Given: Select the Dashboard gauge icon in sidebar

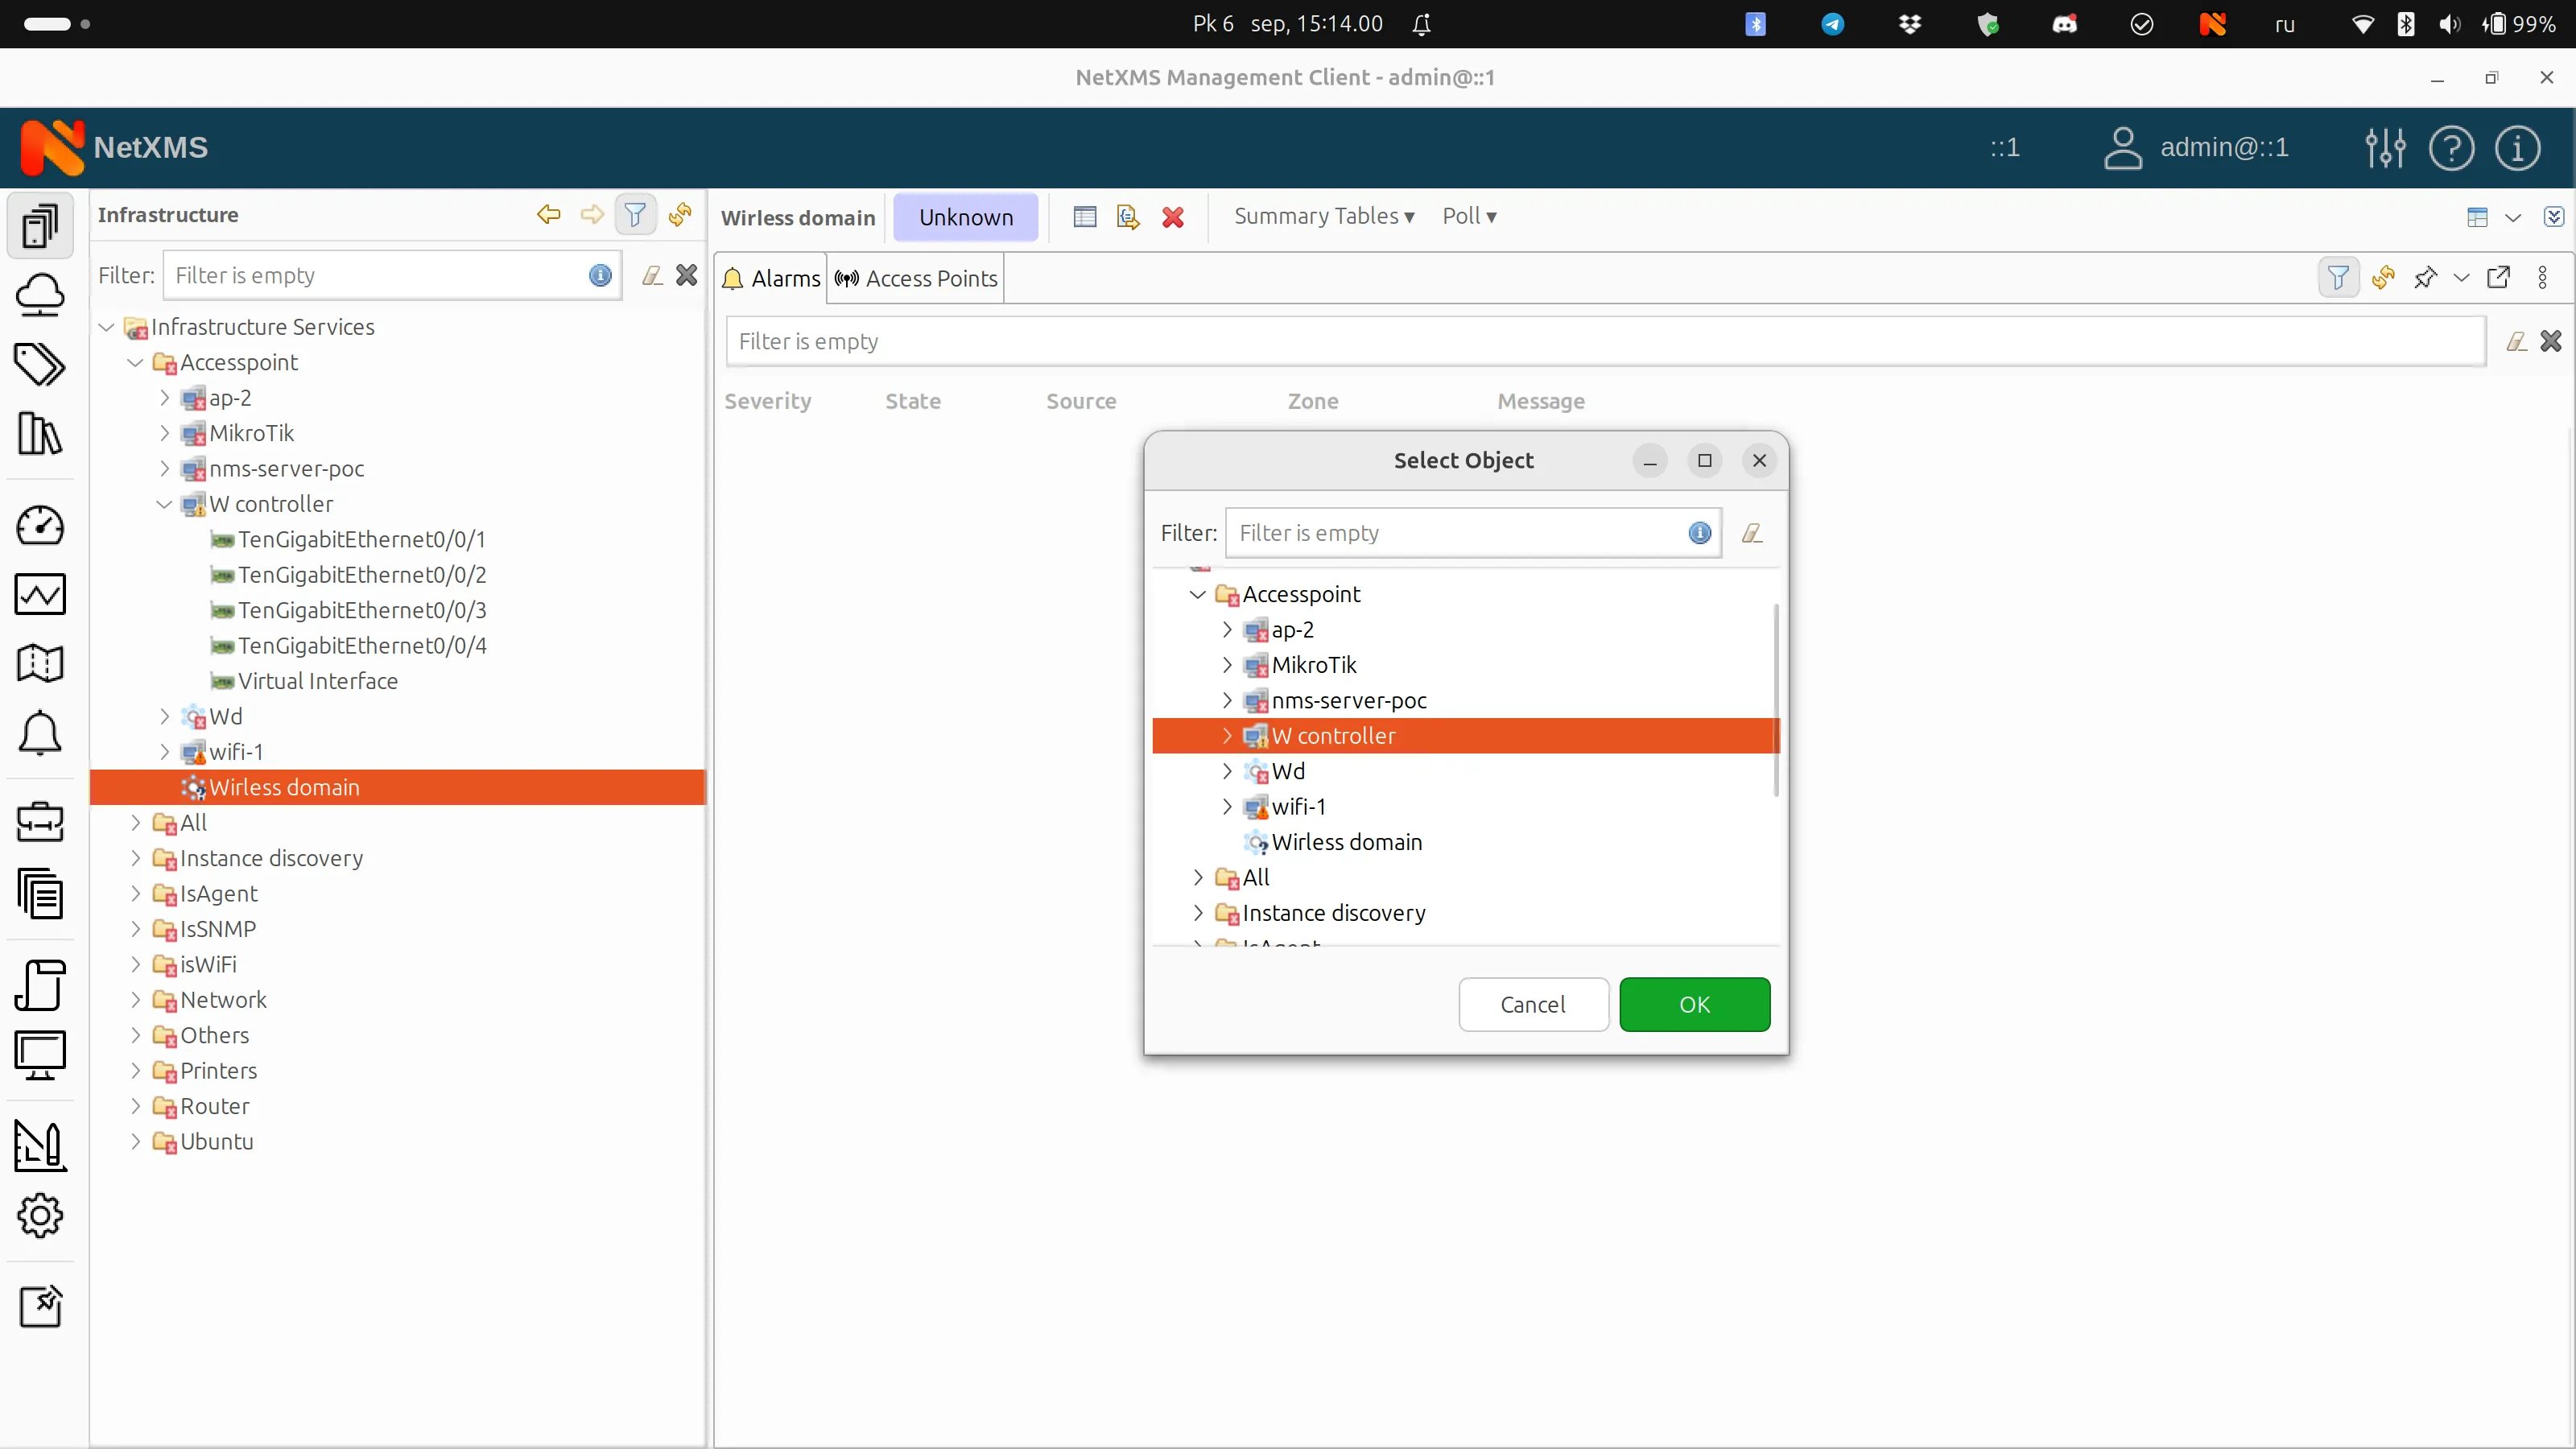Looking at the screenshot, I should coord(40,525).
